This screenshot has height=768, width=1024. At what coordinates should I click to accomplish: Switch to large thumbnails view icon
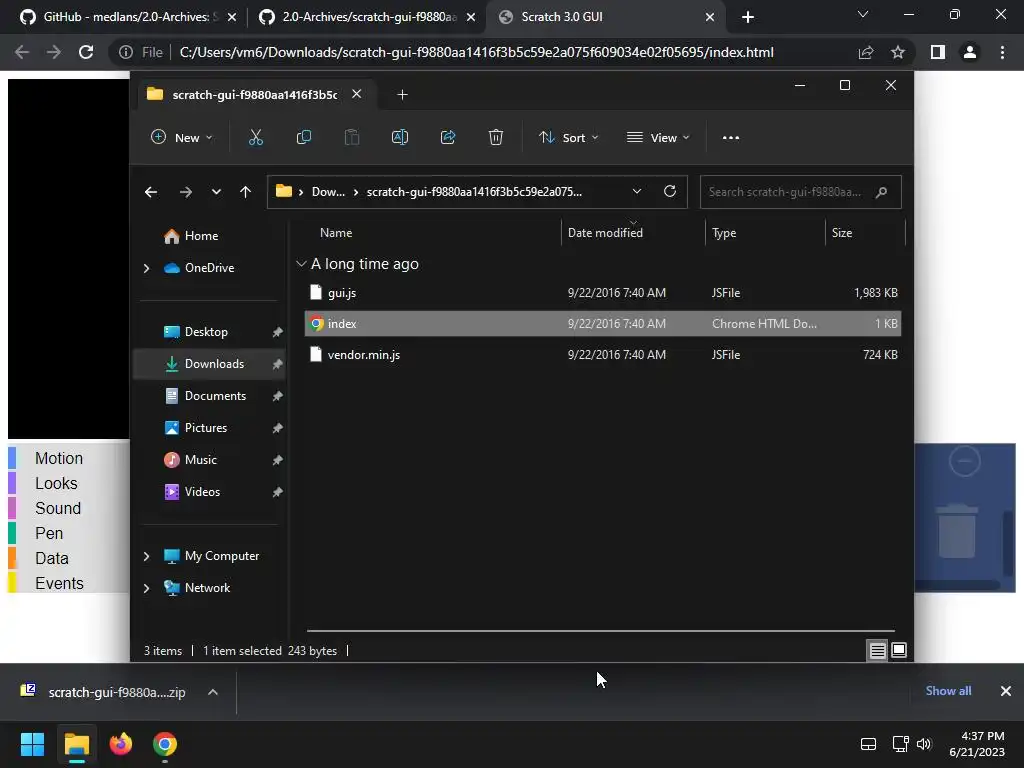[x=899, y=650]
